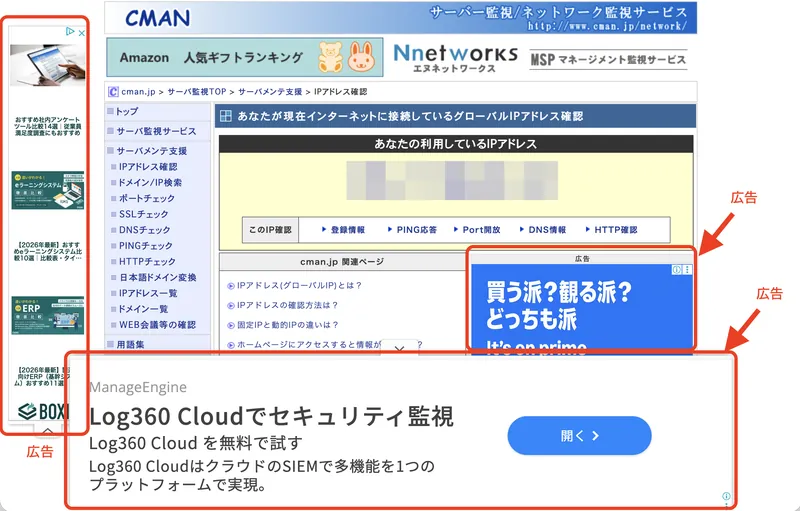Open ホームページにアクセスすると情報が link

[309, 345]
